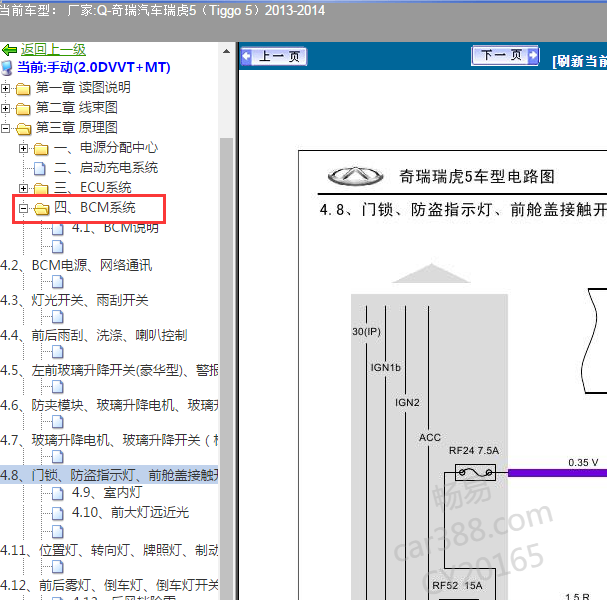Image resolution: width=607 pixels, height=600 pixels.
Task: Click page icon above 4.4、前后雨刮
Action: (58, 317)
